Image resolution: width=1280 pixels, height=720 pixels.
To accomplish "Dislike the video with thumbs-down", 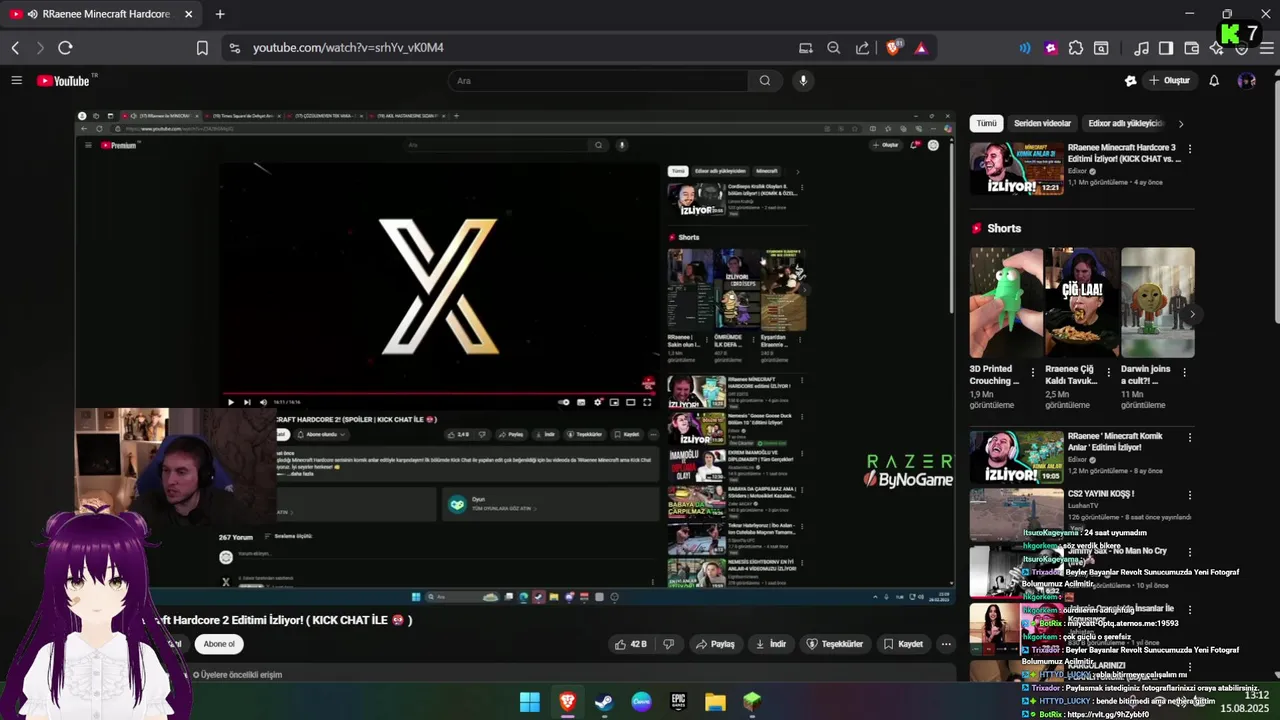I will [668, 644].
